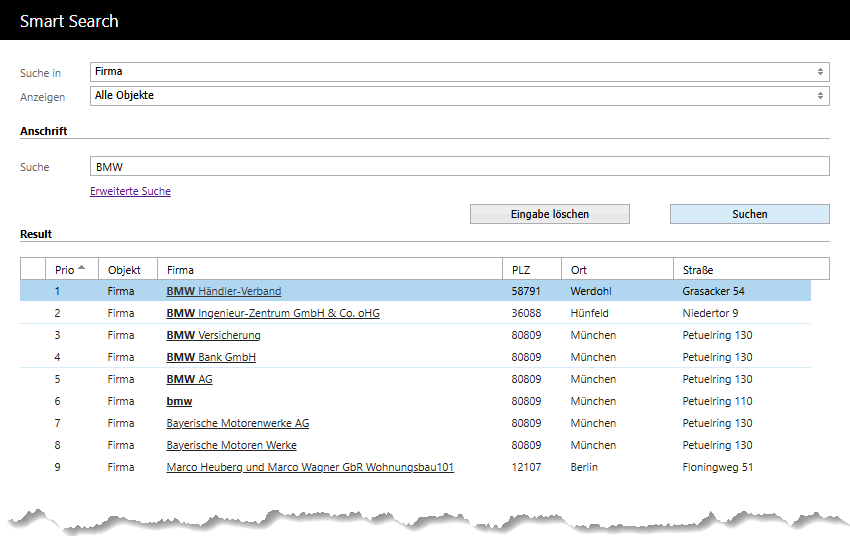Click the street cell Niedertor 9
850x536 pixels.
pos(710,313)
